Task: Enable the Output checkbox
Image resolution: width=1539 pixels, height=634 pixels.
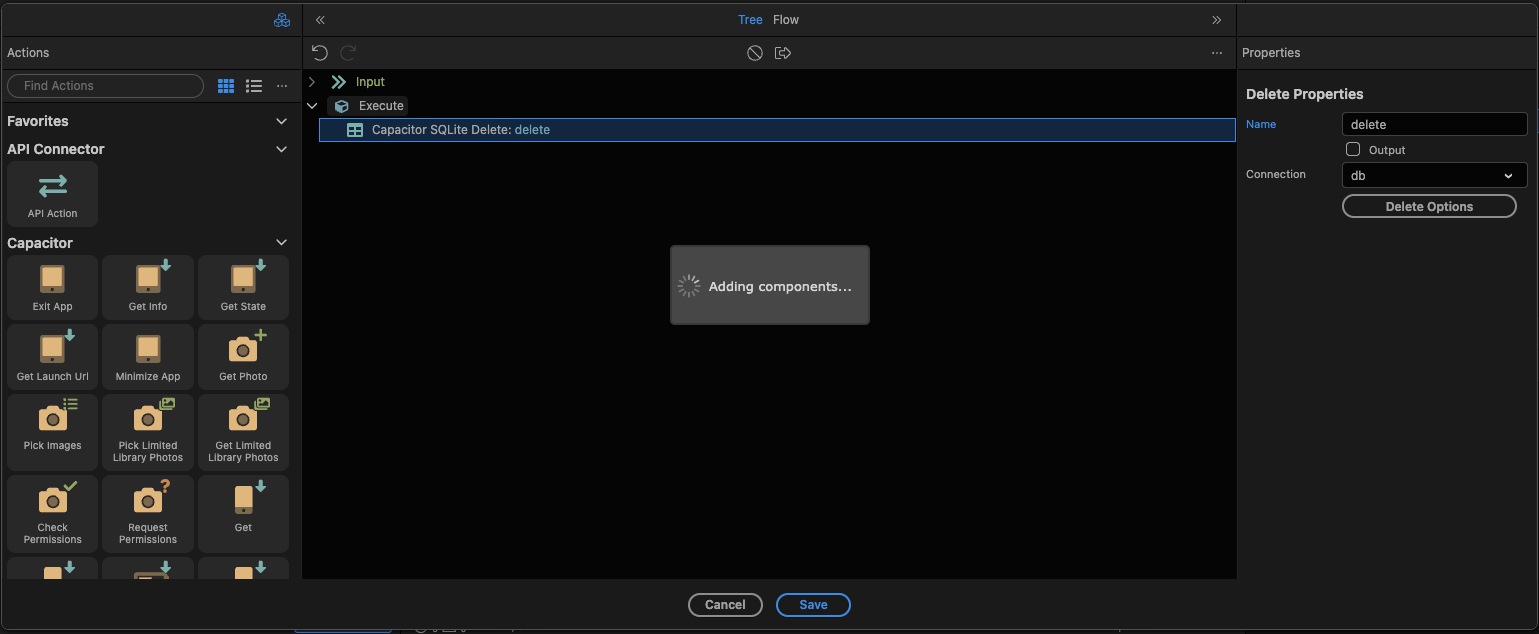Action: pos(1353,149)
